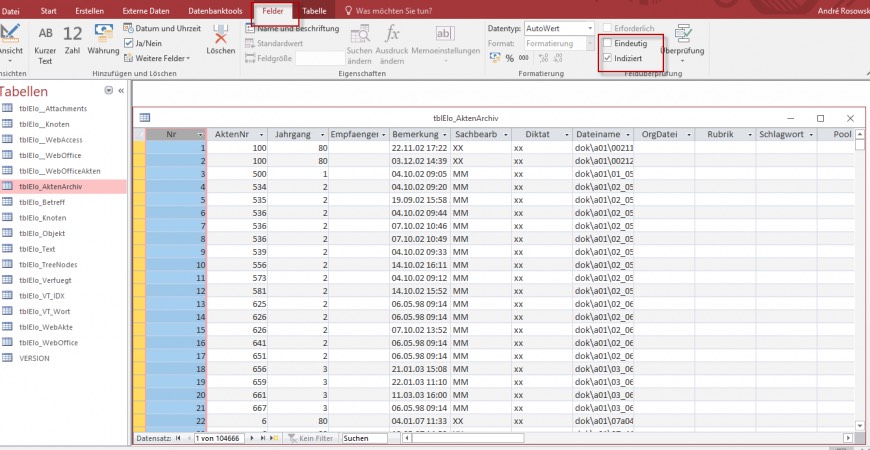Click the Dateiname column header

click(603, 135)
